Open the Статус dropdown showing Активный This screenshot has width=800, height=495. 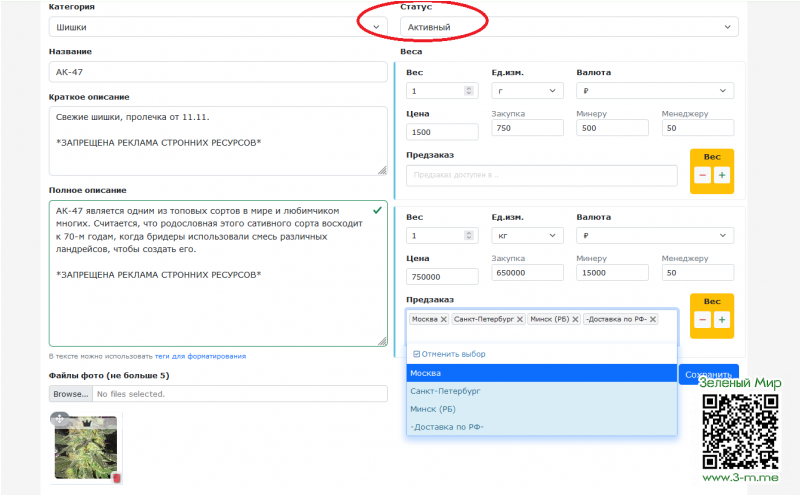[x=567, y=27]
